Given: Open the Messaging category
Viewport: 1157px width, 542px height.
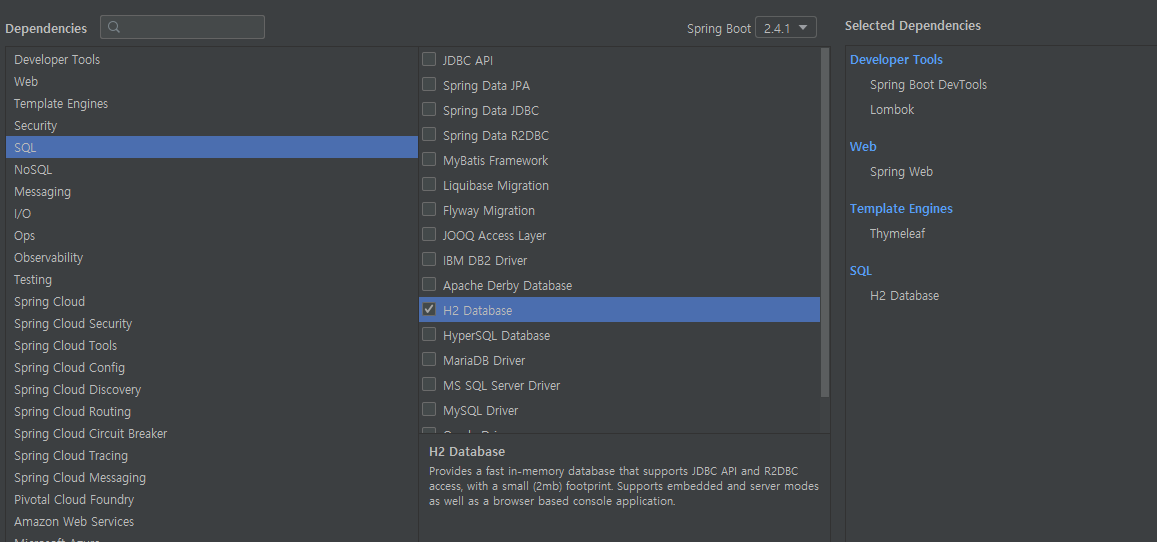Looking at the screenshot, I should [212, 191].
